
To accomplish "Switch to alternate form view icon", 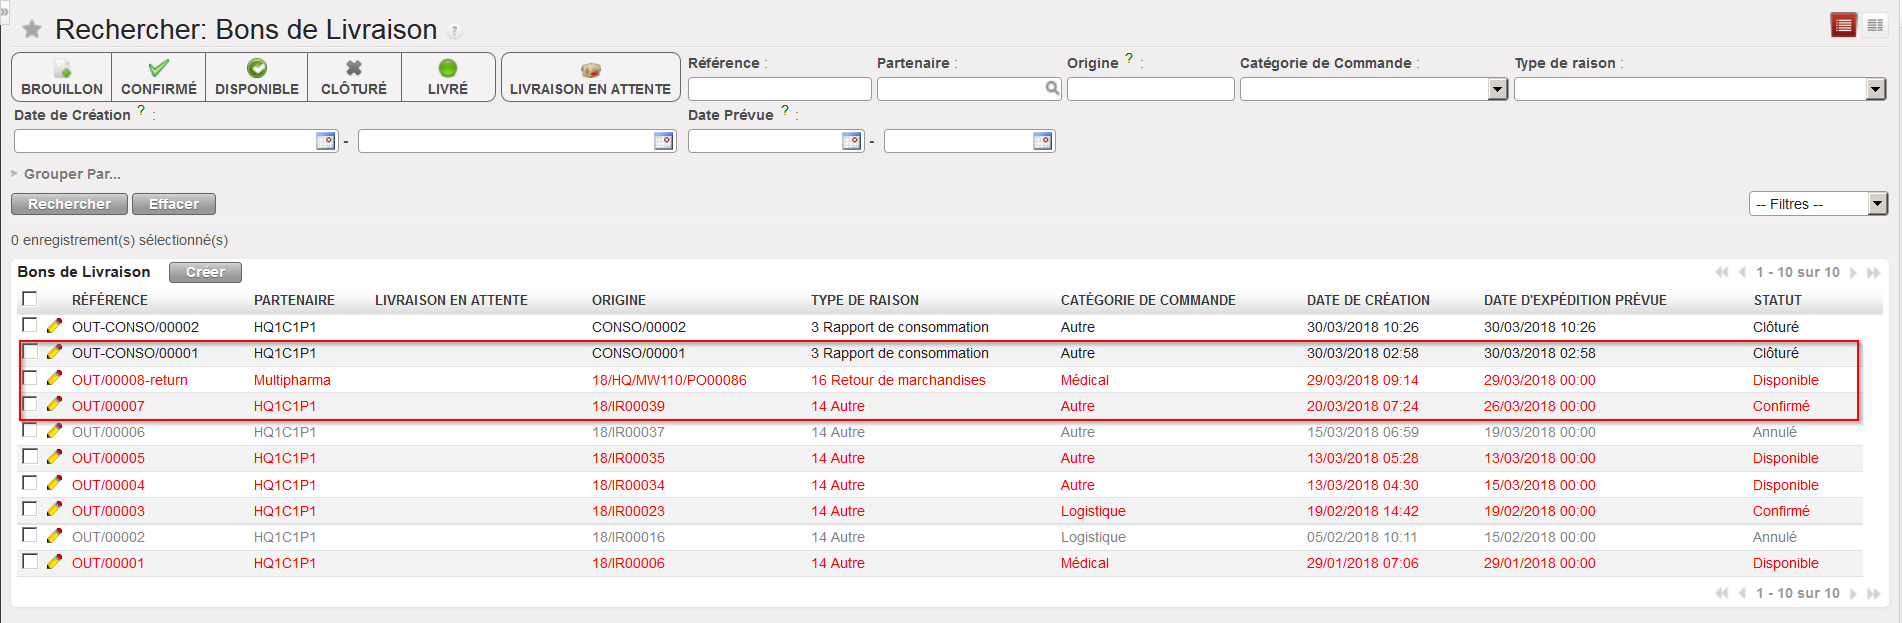I will pos(1875,26).
